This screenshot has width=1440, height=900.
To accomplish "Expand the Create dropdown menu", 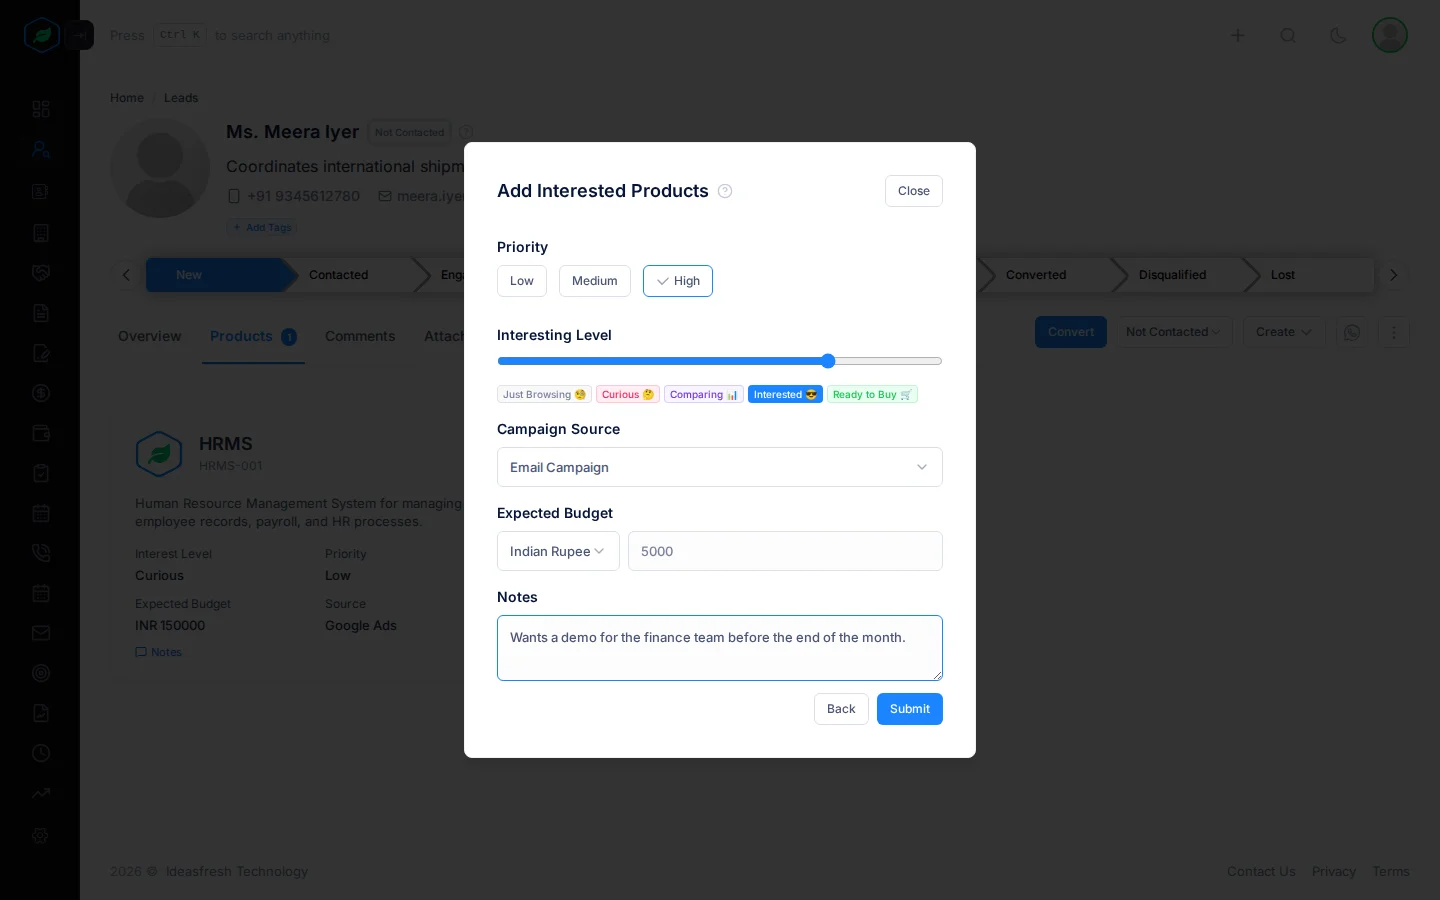I will coord(1284,332).
